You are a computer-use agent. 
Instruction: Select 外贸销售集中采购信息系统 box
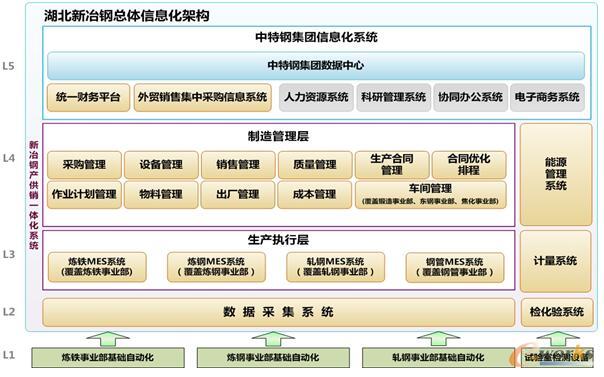point(203,97)
